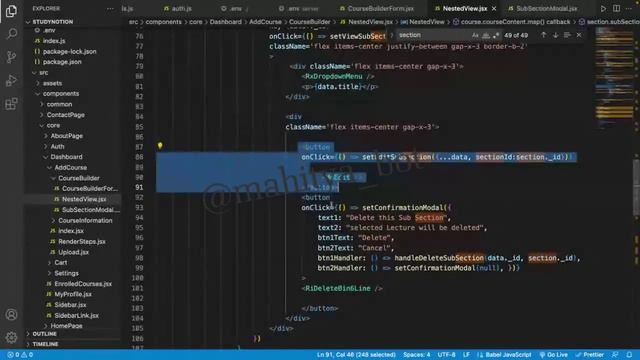Open the notifications bell in status bar
Screen dimensions: 640x360
pyautogui.click(x=629, y=355)
